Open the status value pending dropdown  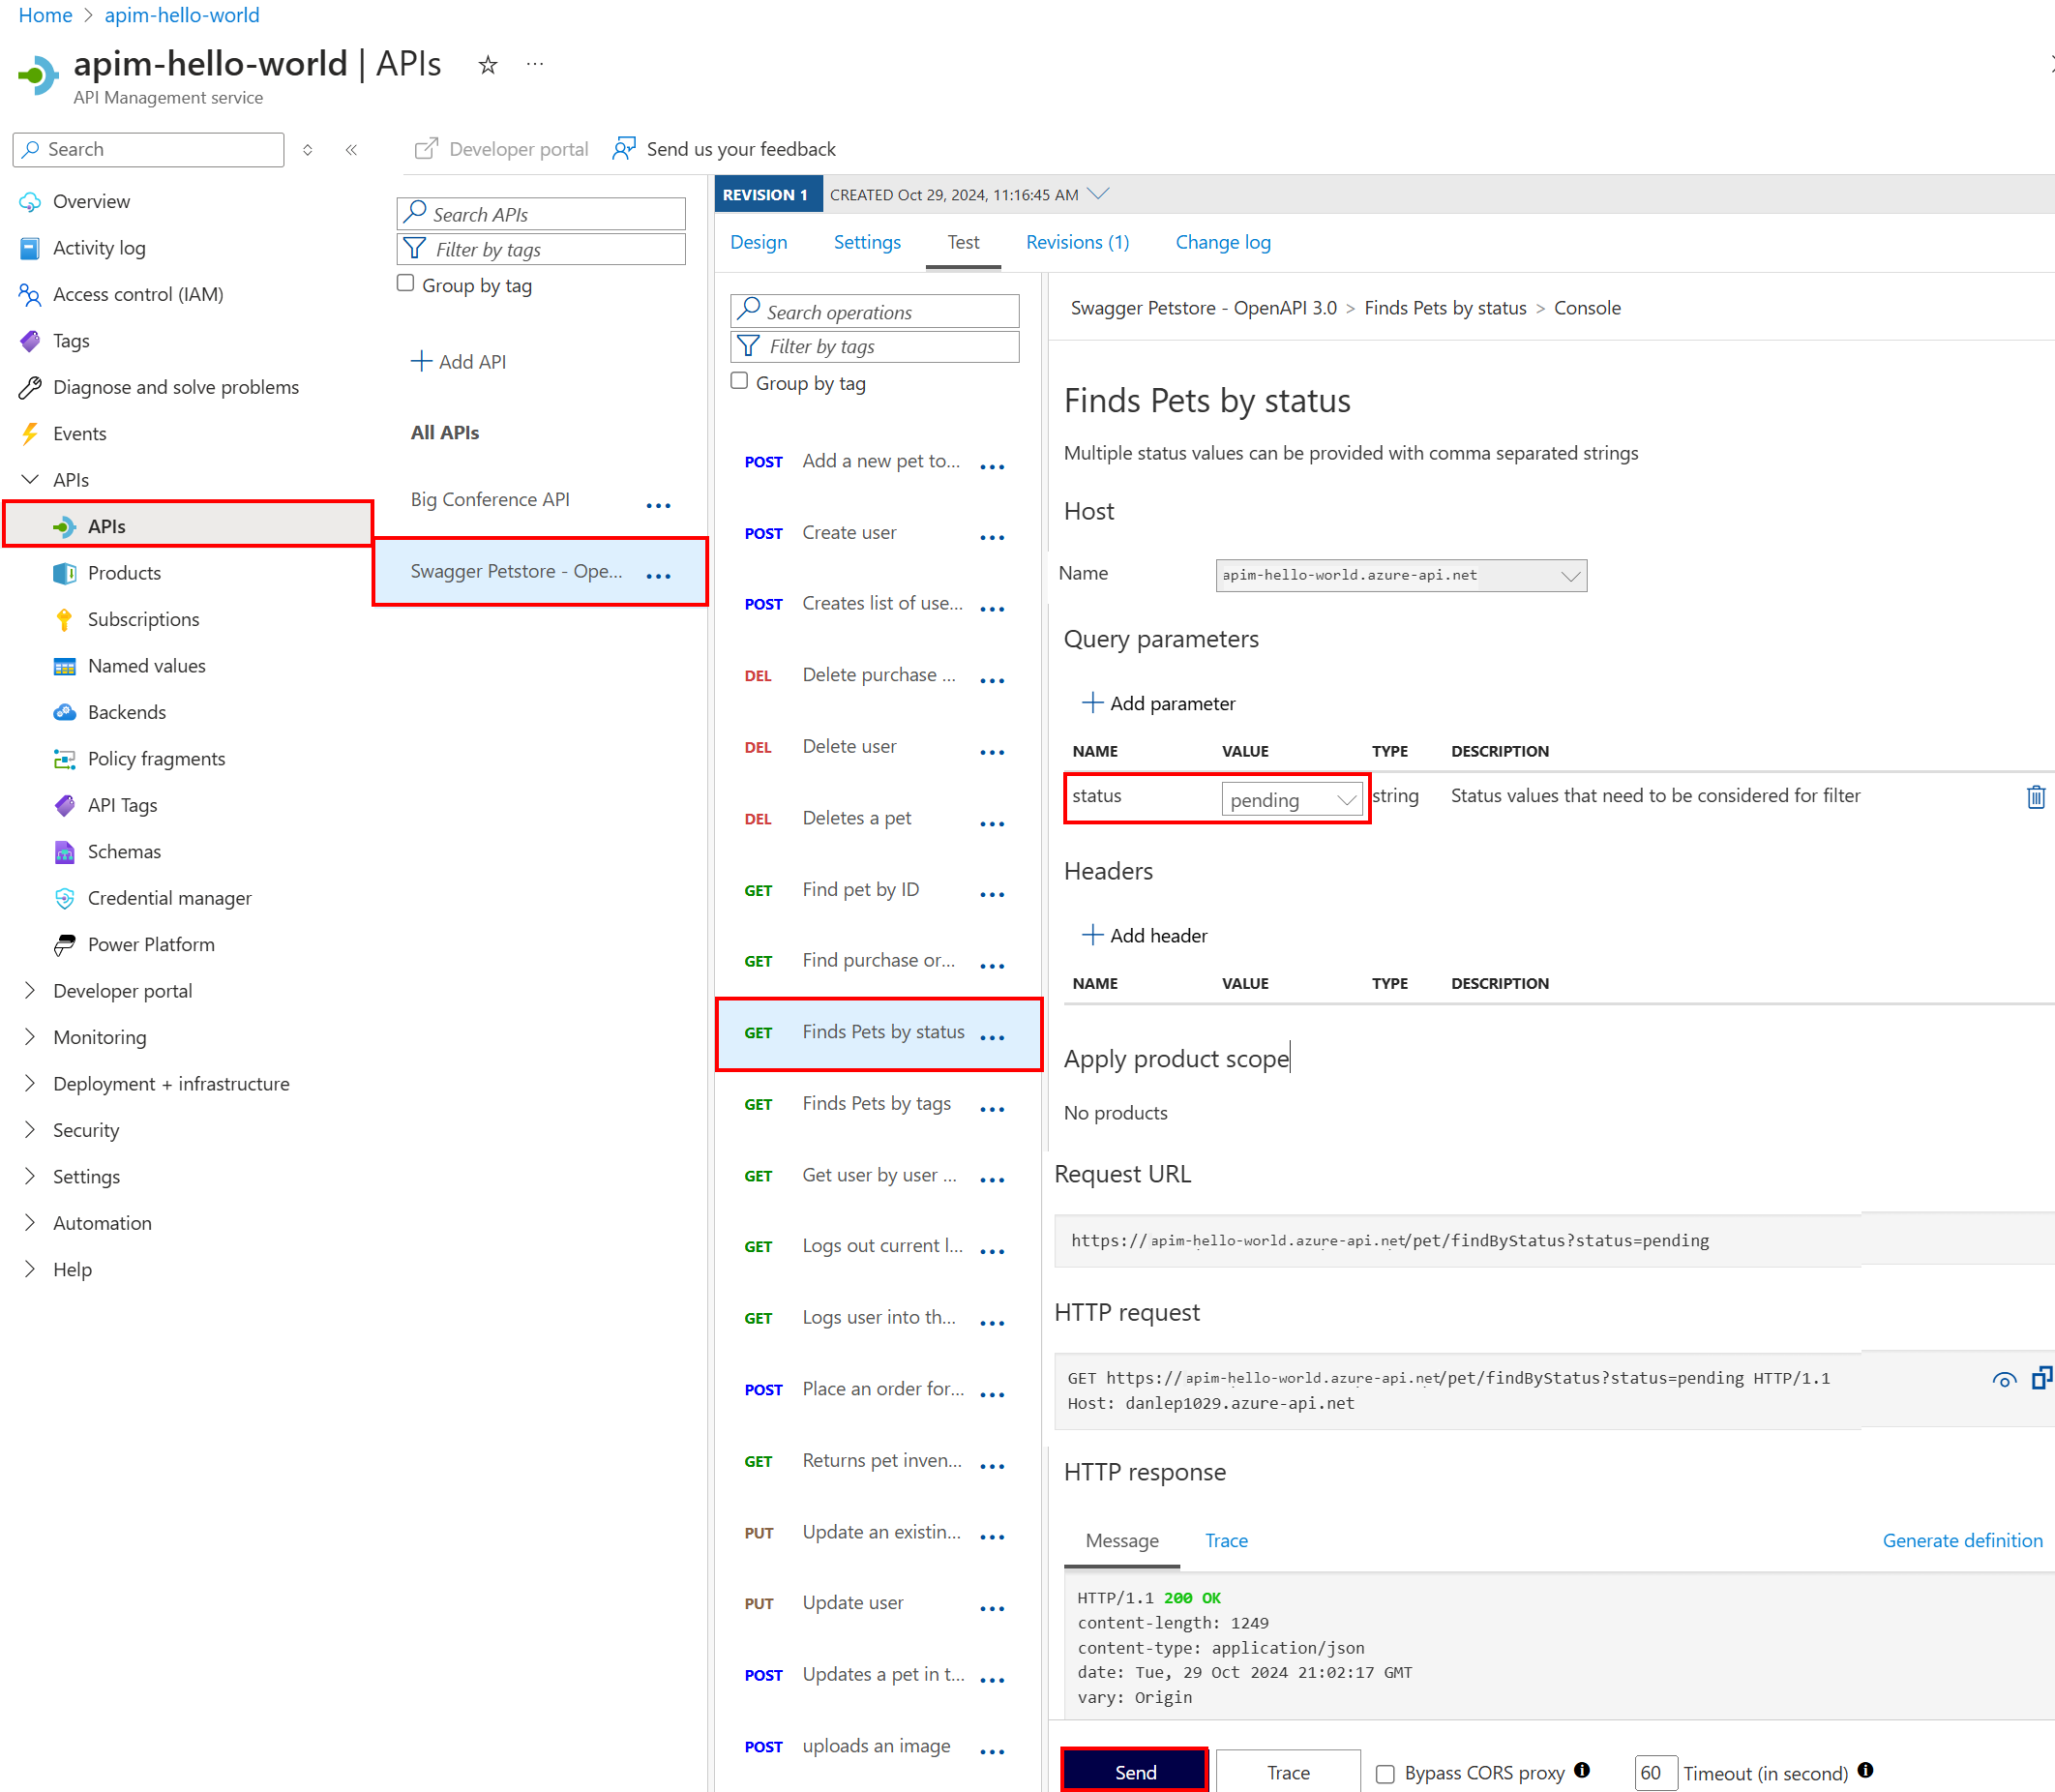coord(1291,800)
